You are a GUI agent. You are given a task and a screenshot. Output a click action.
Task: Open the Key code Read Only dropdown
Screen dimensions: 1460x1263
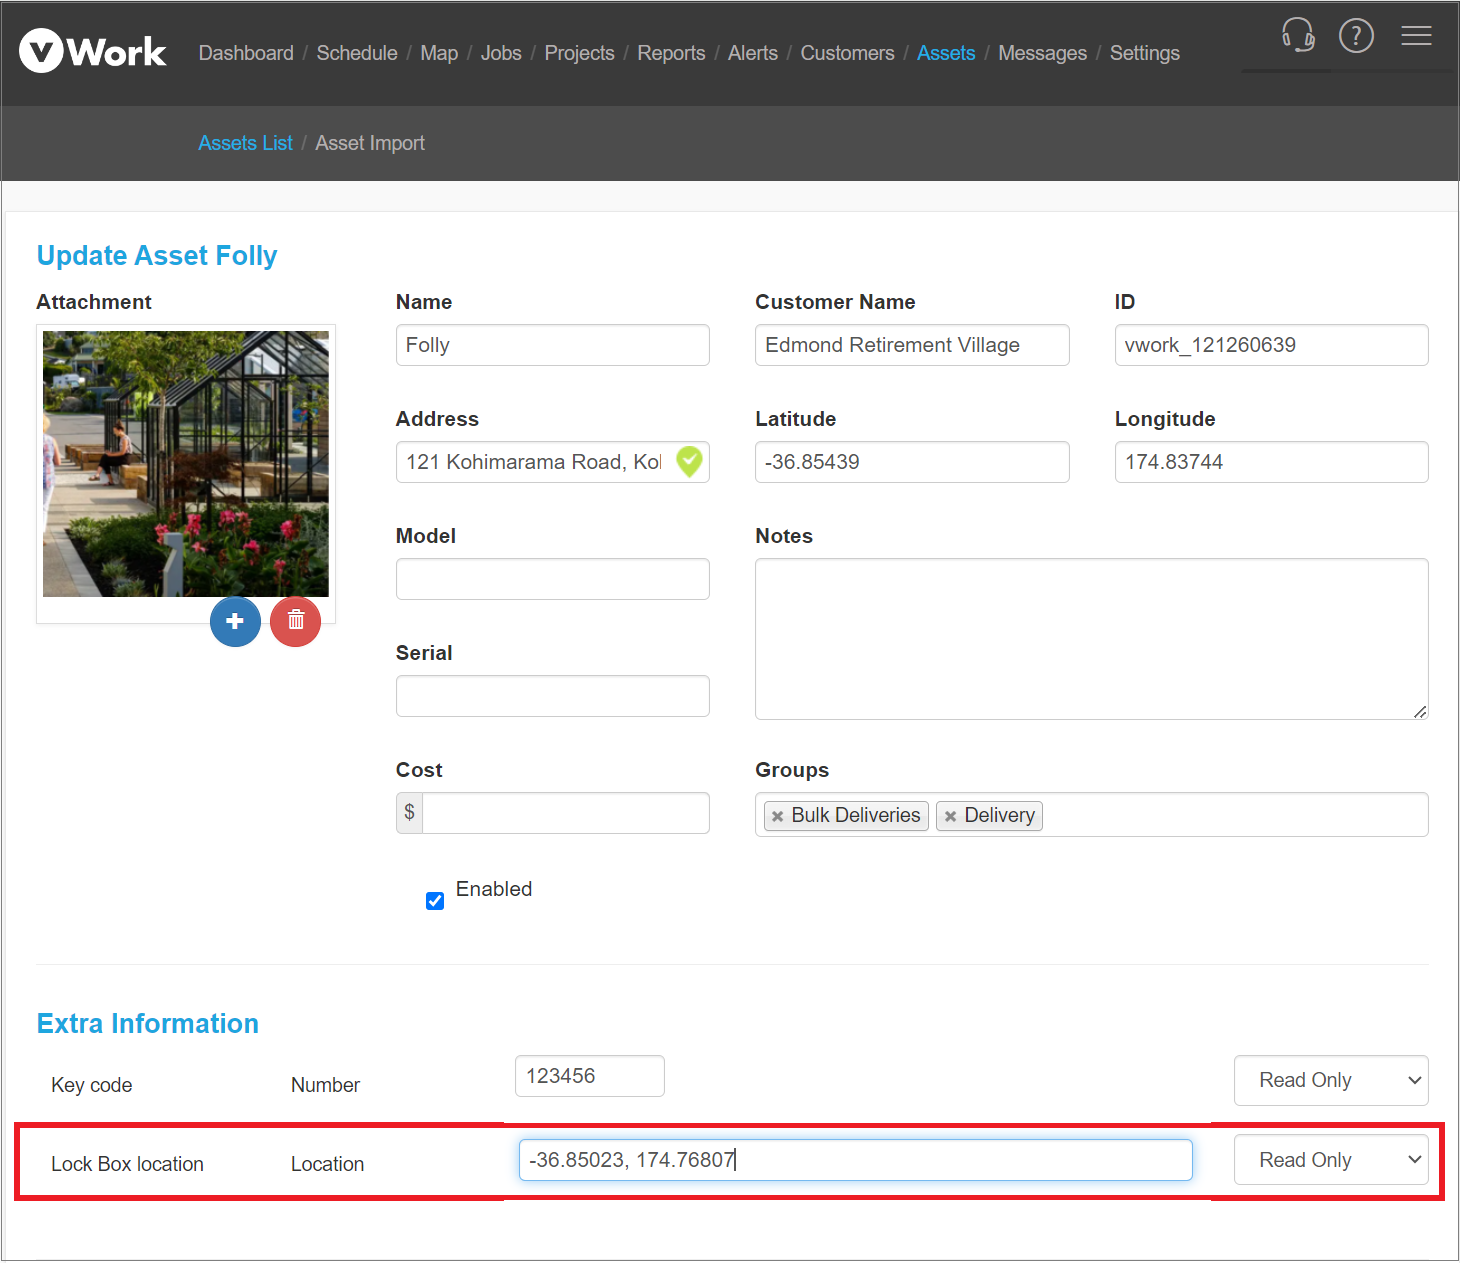pos(1331,1080)
